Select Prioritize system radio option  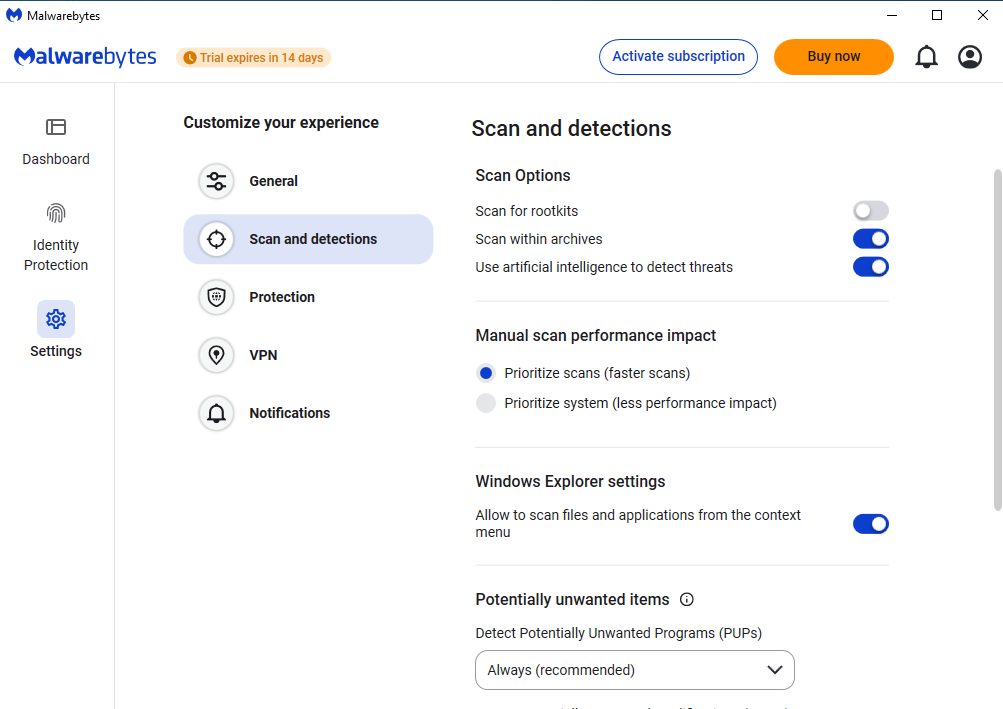[486, 403]
